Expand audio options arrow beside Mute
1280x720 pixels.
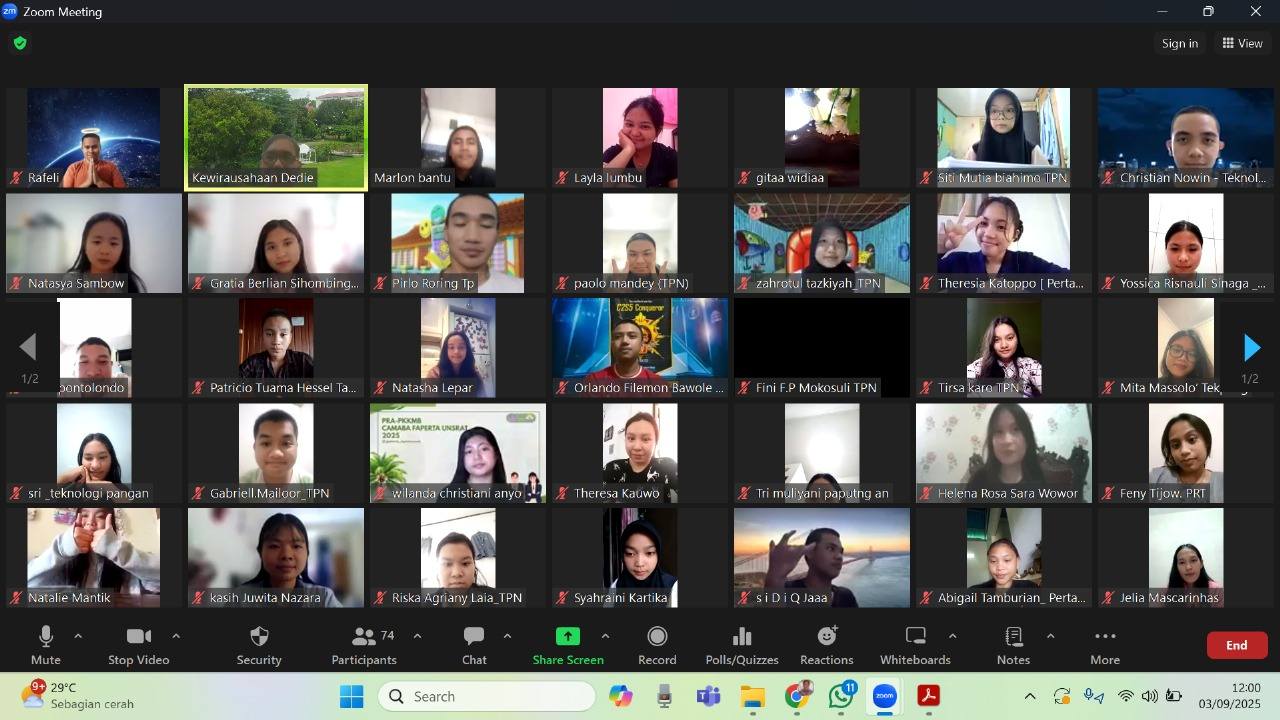click(x=78, y=636)
